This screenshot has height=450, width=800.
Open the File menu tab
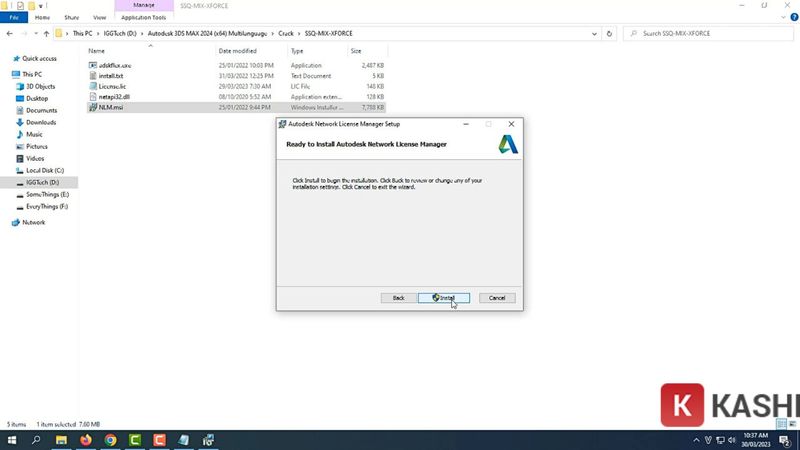pyautogui.click(x=14, y=18)
